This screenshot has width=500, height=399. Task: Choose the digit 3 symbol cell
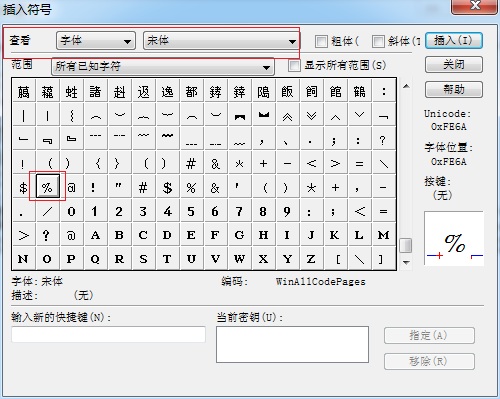coord(143,211)
